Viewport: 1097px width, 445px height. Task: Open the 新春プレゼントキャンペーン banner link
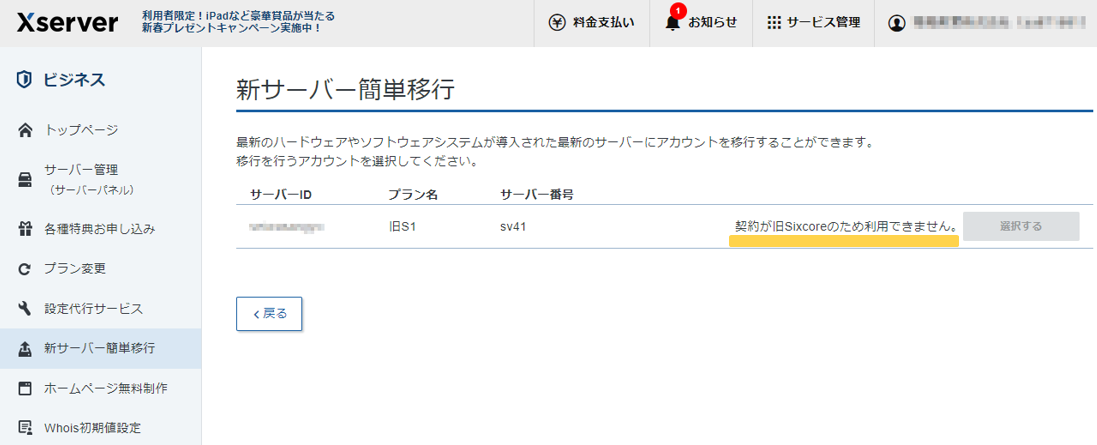pyautogui.click(x=238, y=22)
